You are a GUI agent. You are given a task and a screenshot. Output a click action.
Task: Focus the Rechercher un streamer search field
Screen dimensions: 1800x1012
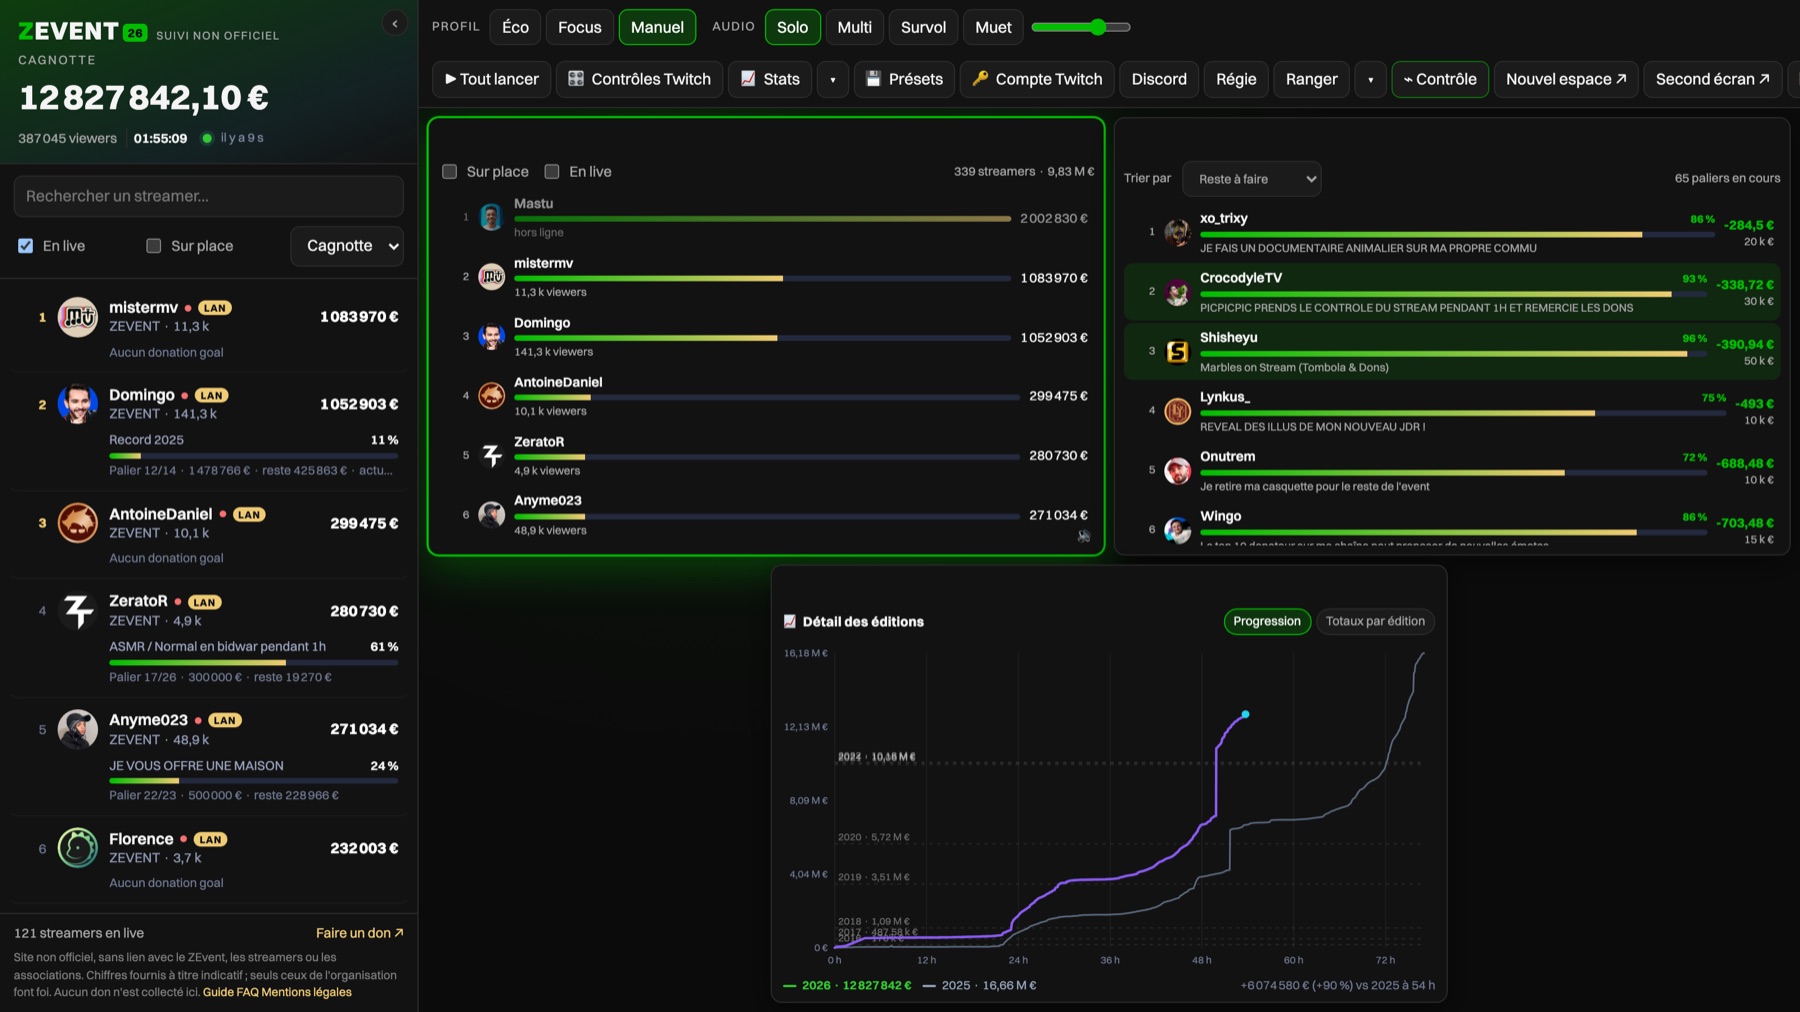209,196
